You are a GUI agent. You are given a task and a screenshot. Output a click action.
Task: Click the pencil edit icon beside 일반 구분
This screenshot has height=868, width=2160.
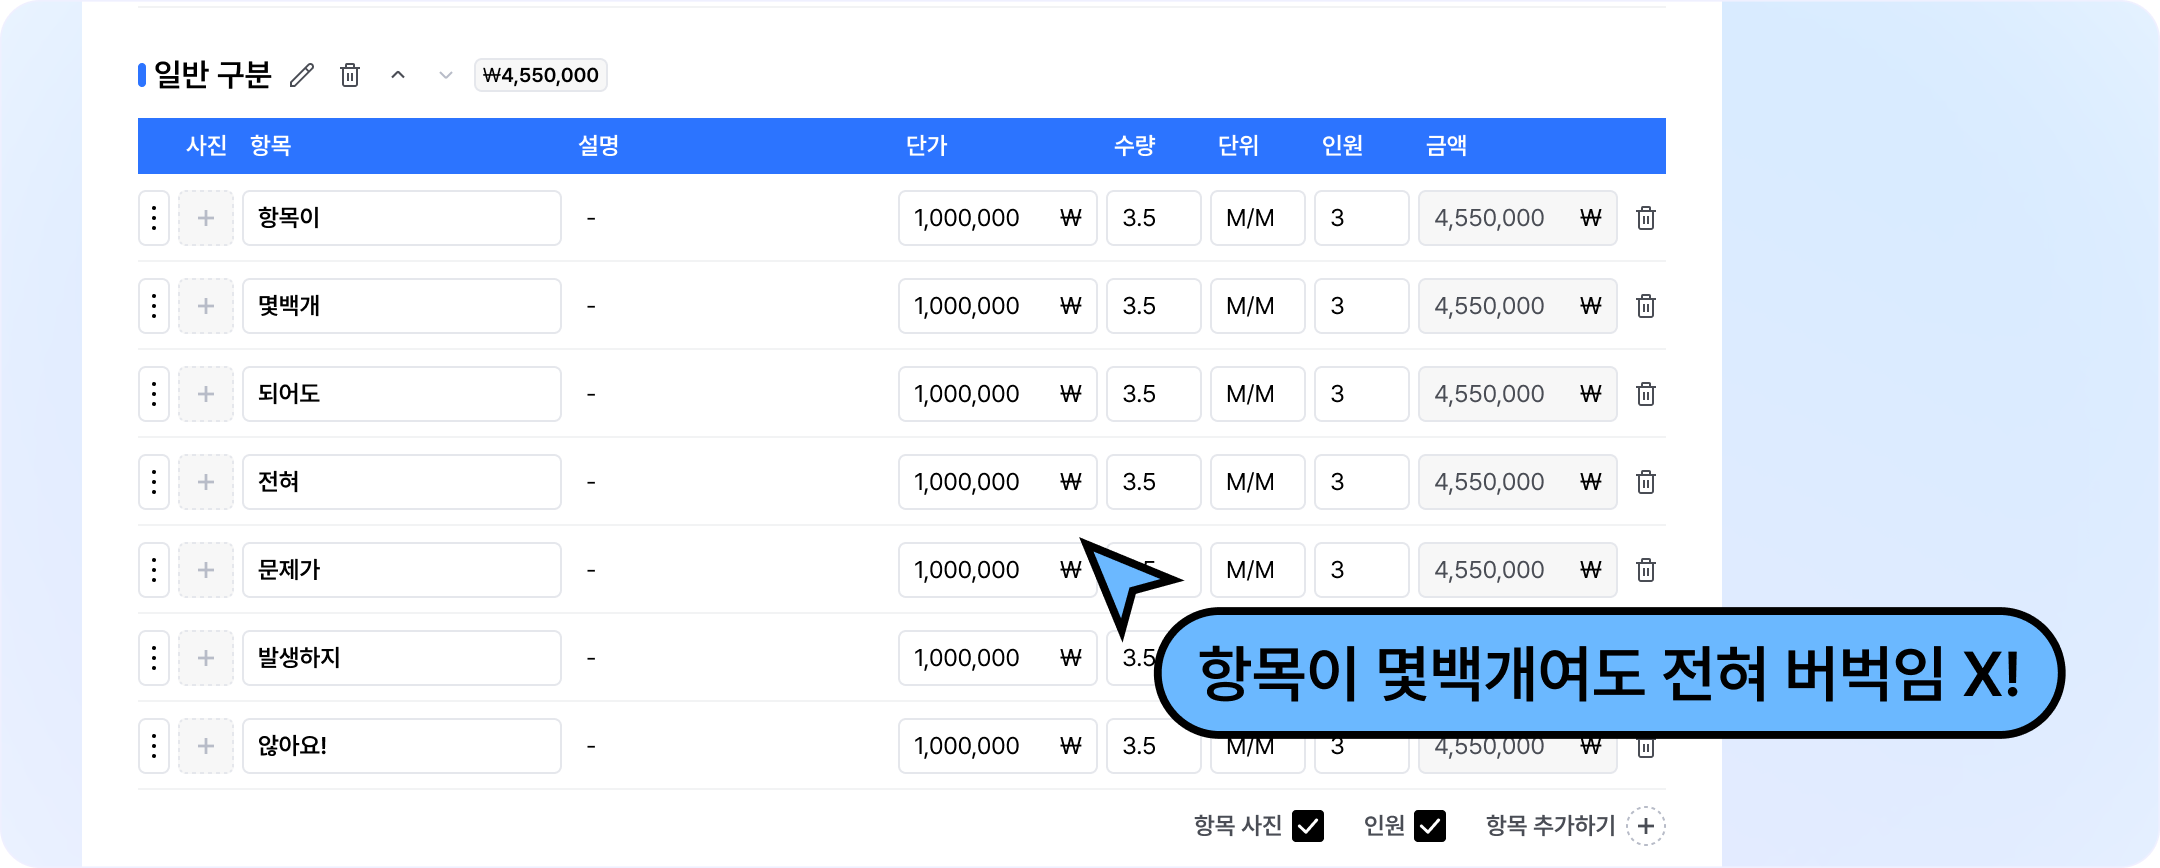pyautogui.click(x=302, y=75)
